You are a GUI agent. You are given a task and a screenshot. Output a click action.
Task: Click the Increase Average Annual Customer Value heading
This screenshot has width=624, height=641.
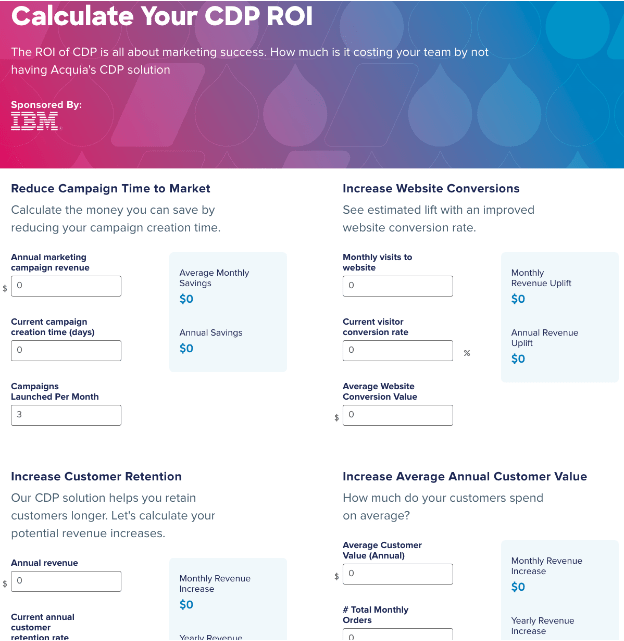[465, 476]
